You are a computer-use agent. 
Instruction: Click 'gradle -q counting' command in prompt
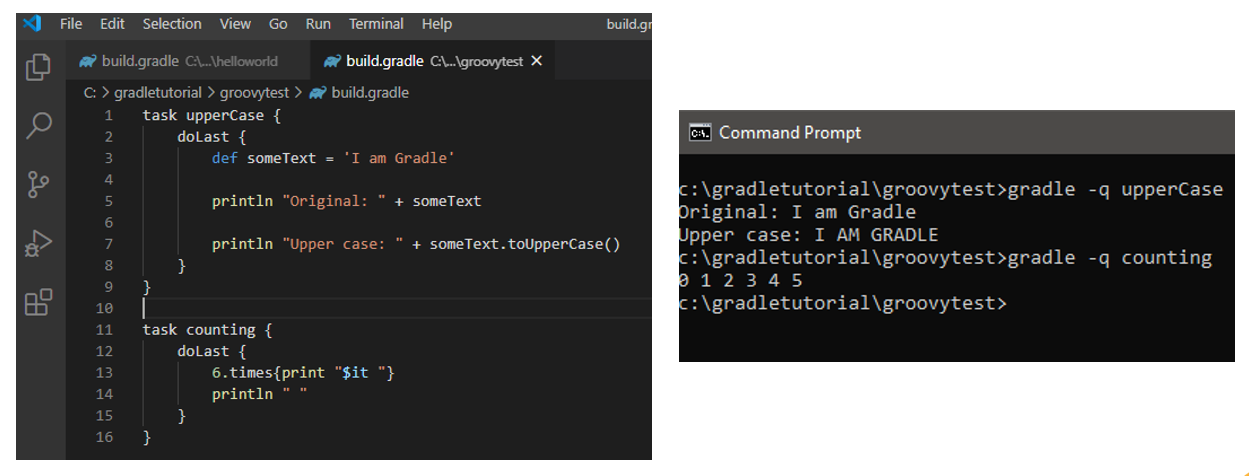click(x=1110, y=258)
